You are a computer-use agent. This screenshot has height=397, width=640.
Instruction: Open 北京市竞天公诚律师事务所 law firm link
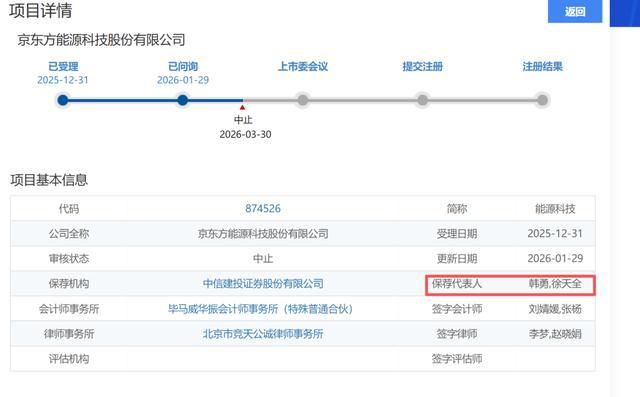coord(263,334)
